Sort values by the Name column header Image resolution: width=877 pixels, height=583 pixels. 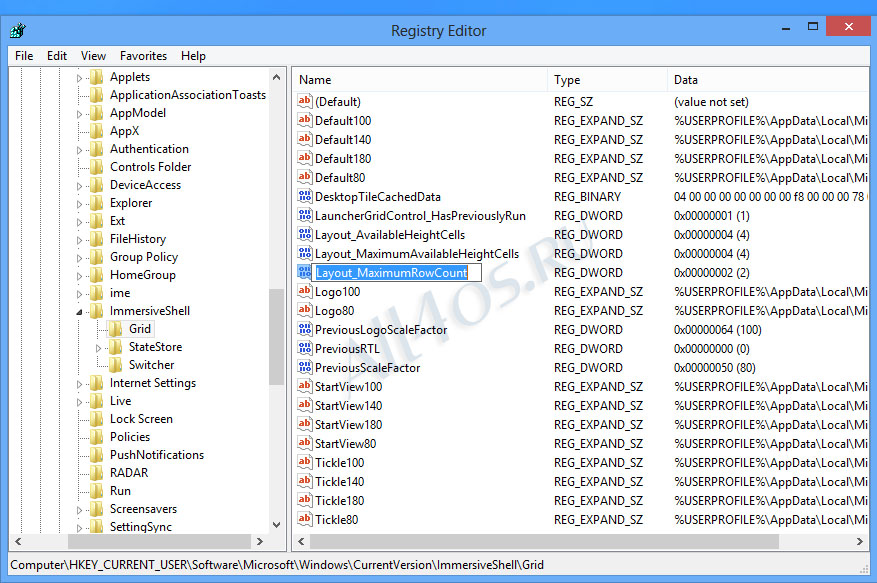(419, 80)
